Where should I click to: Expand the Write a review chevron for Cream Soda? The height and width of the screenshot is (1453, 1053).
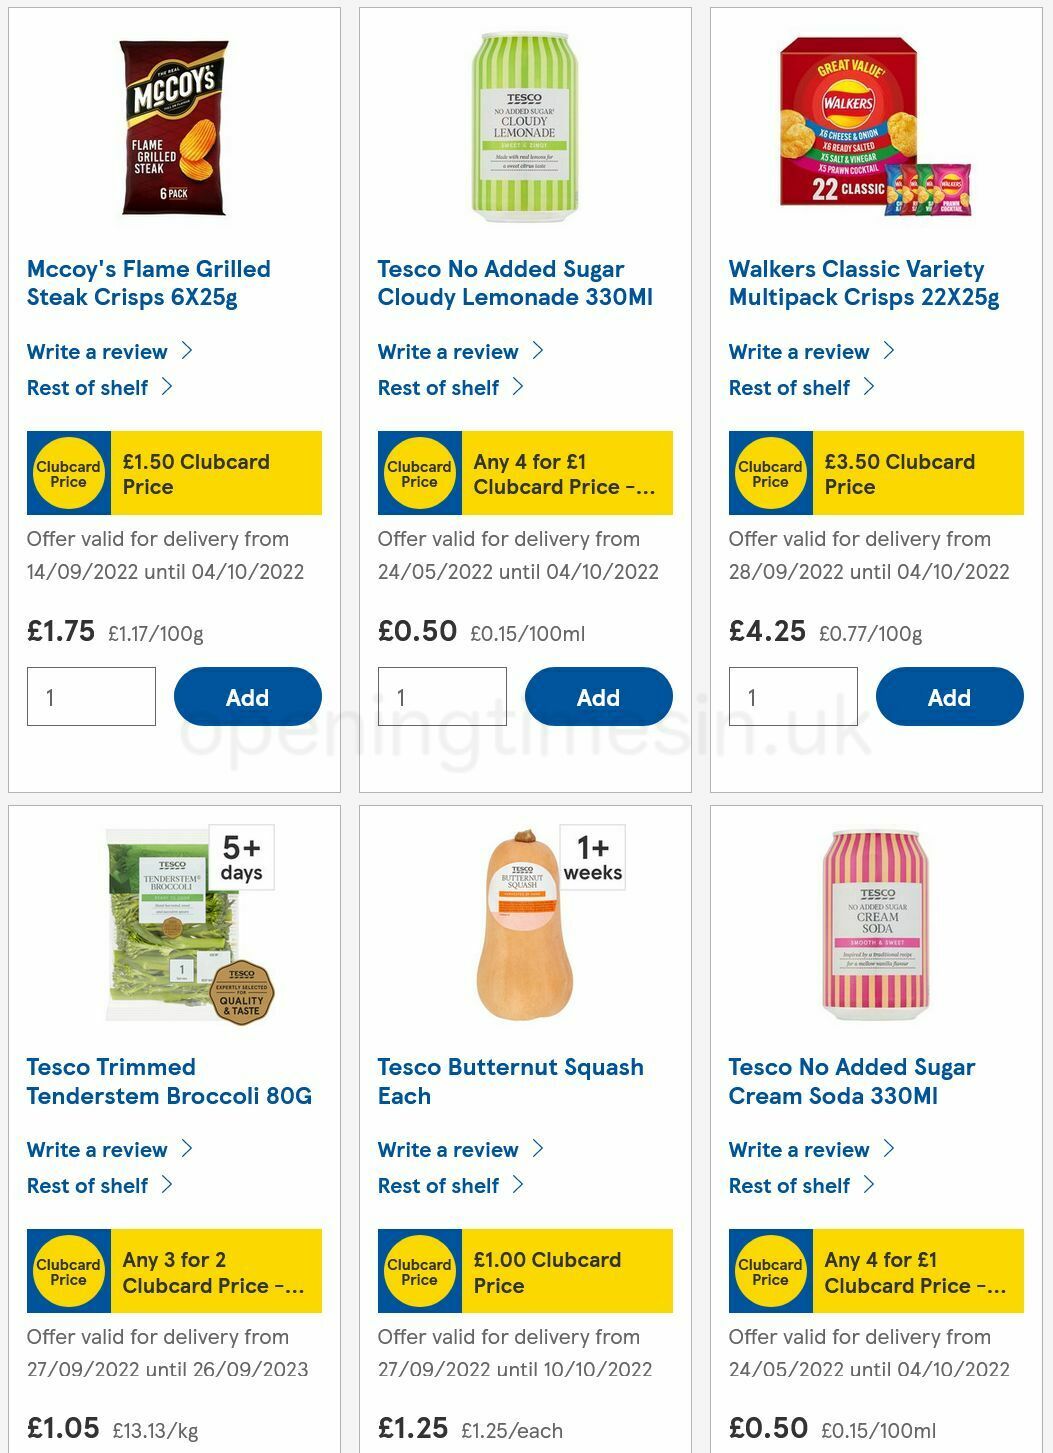click(x=888, y=1149)
